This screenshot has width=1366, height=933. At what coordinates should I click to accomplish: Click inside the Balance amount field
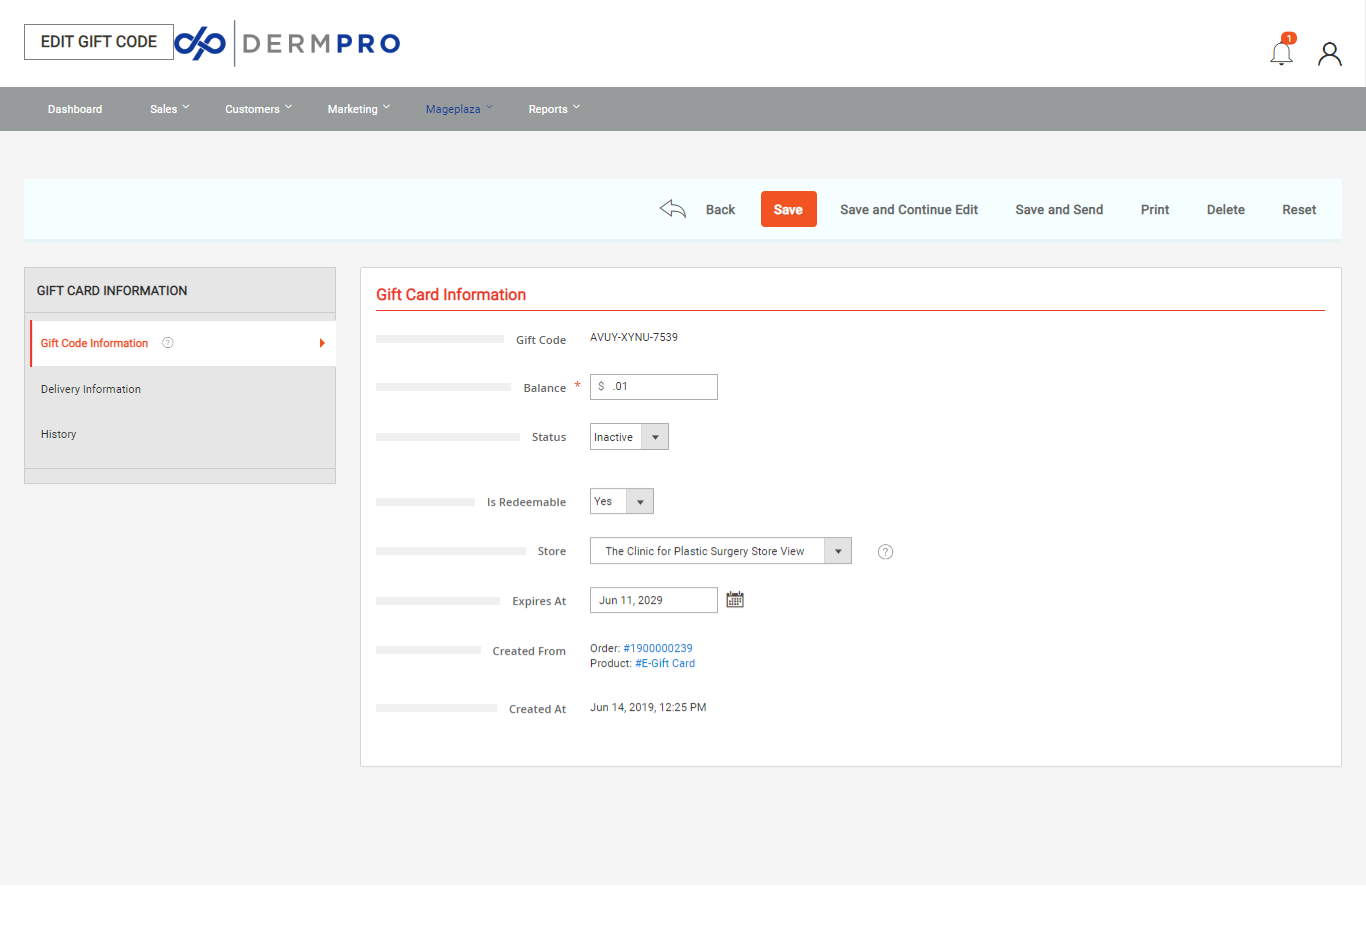coord(660,386)
